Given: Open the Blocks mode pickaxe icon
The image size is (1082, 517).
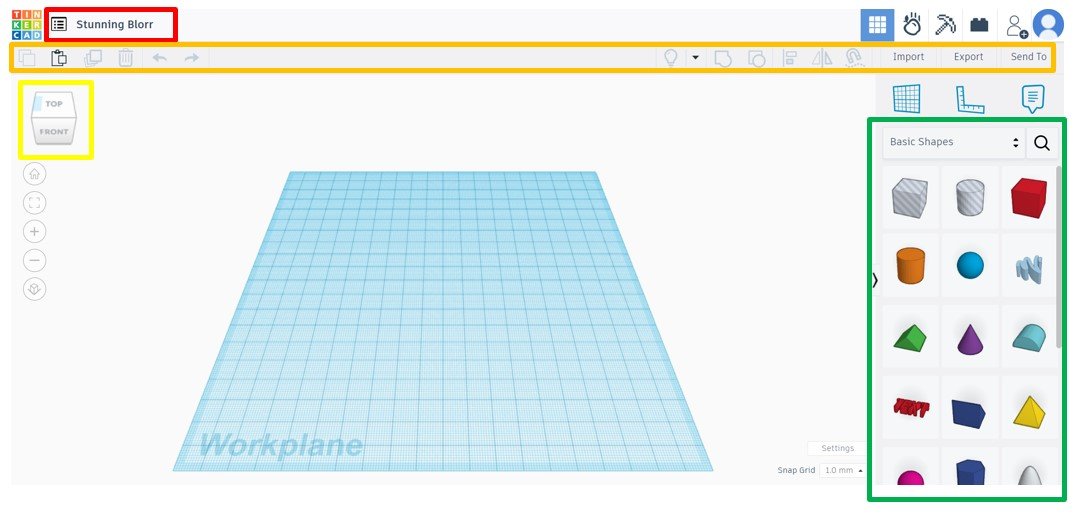Looking at the screenshot, I should (945, 25).
